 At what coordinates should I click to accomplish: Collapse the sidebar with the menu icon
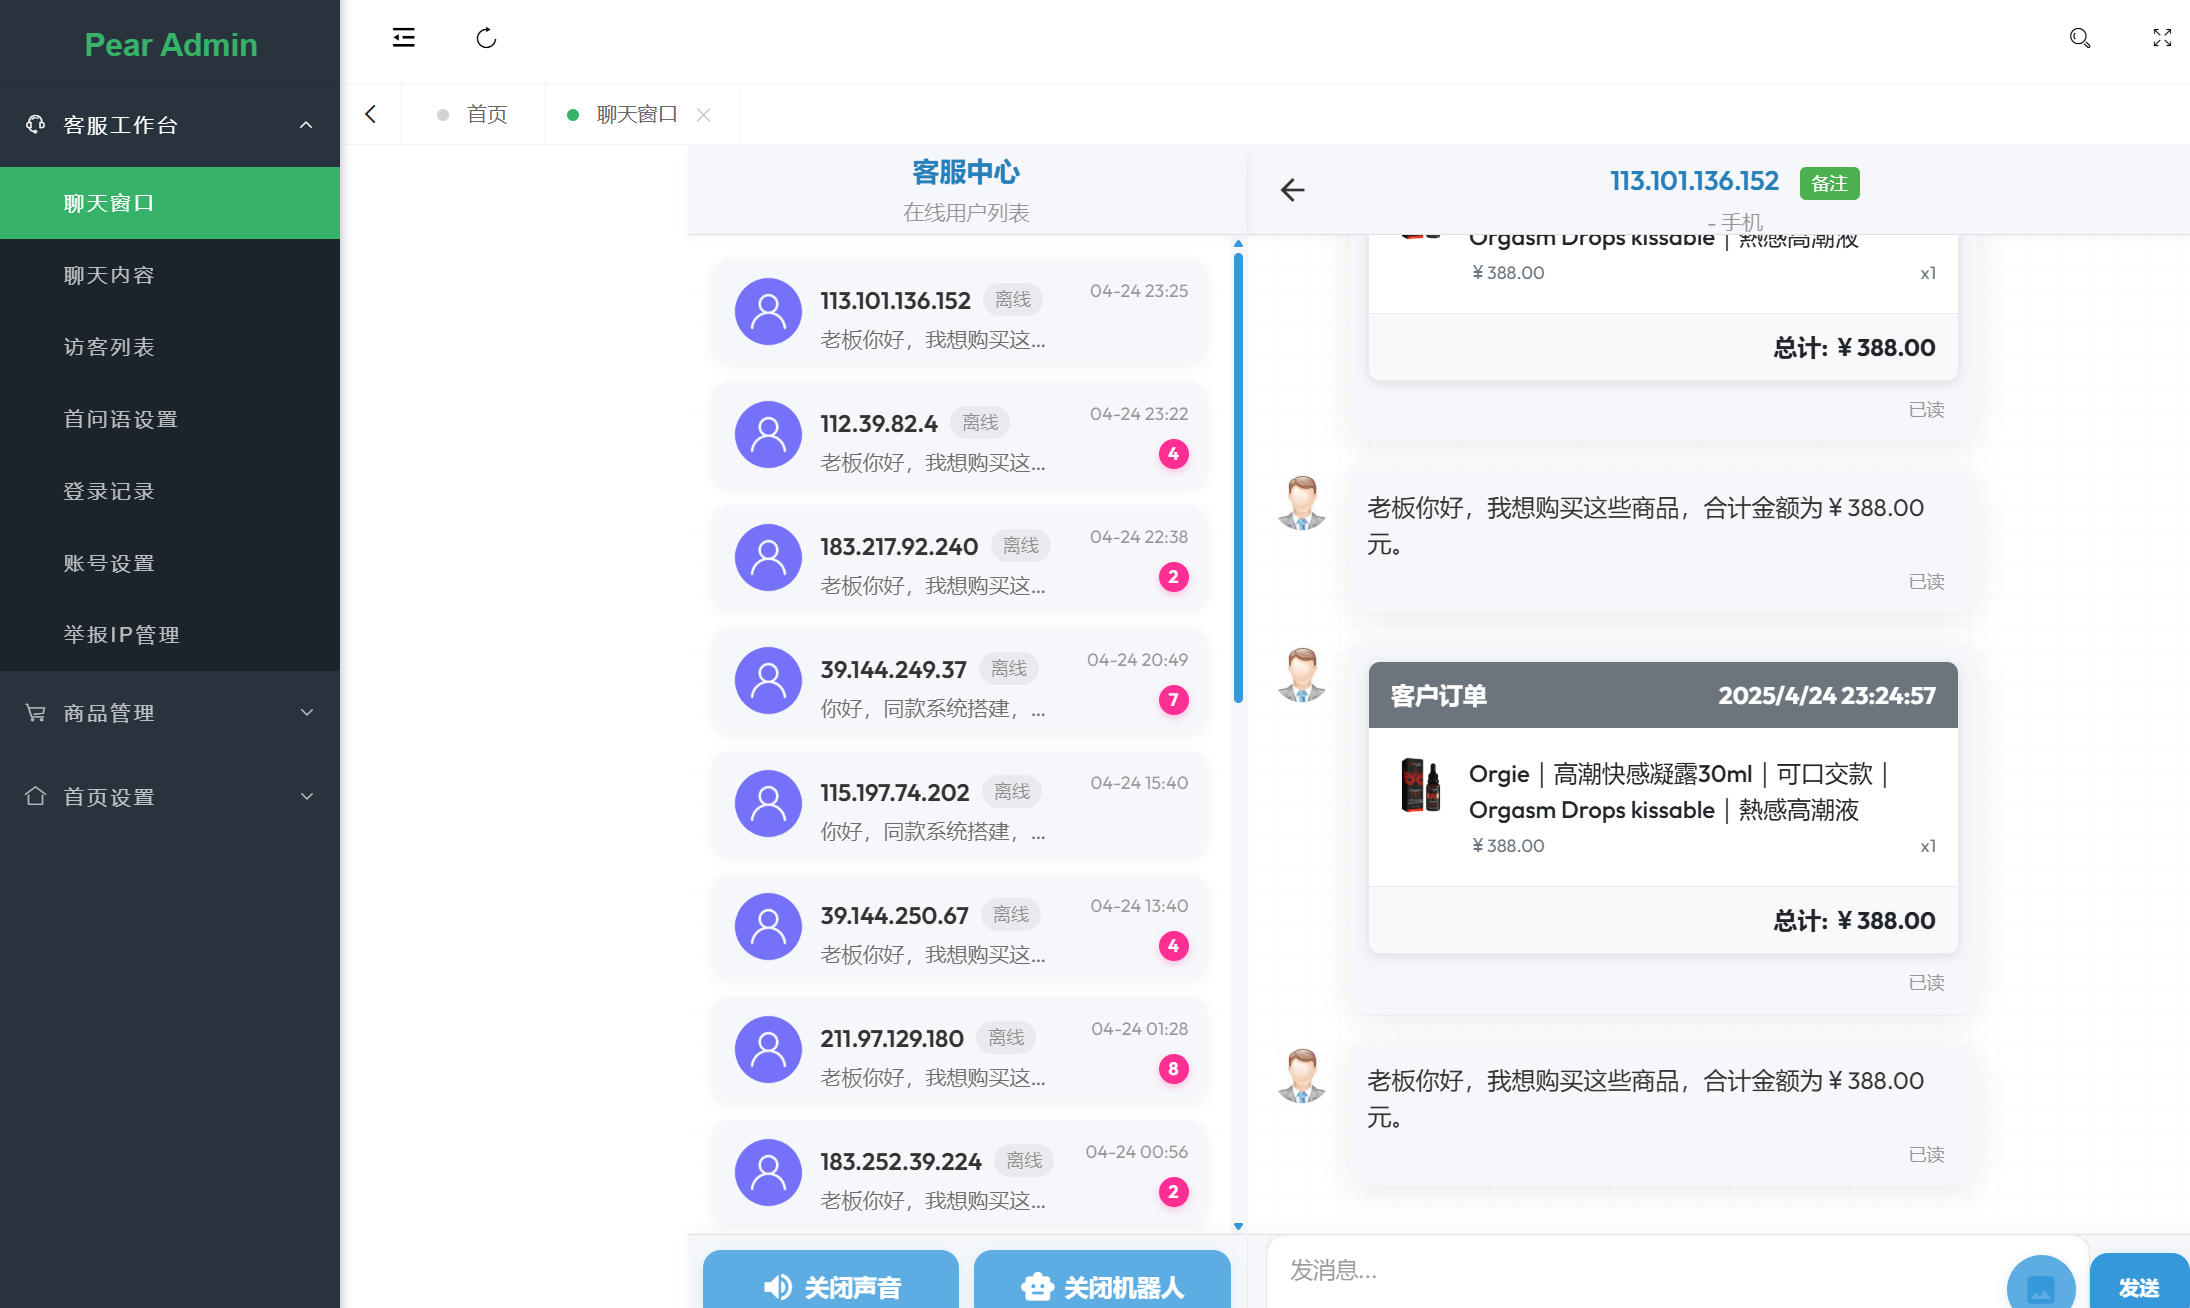pyautogui.click(x=403, y=38)
